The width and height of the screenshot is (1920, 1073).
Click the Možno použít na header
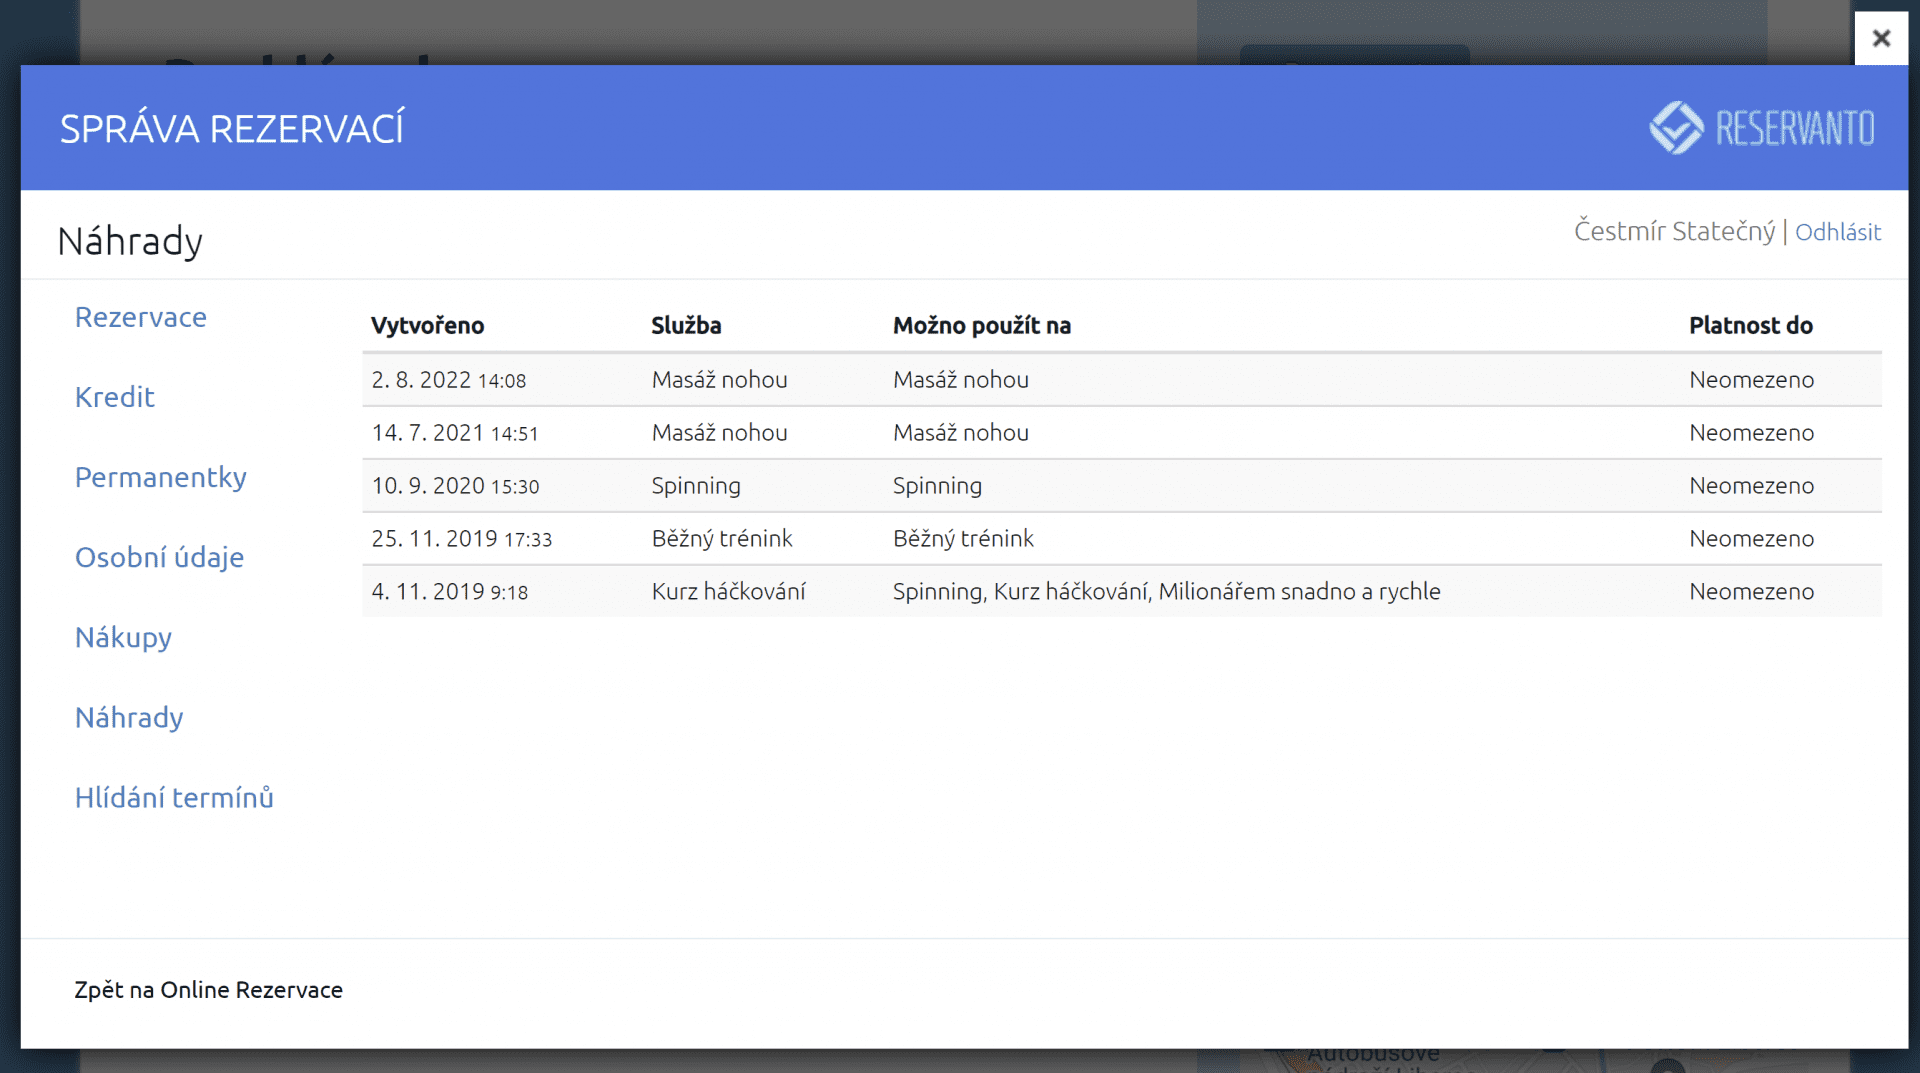coord(981,325)
